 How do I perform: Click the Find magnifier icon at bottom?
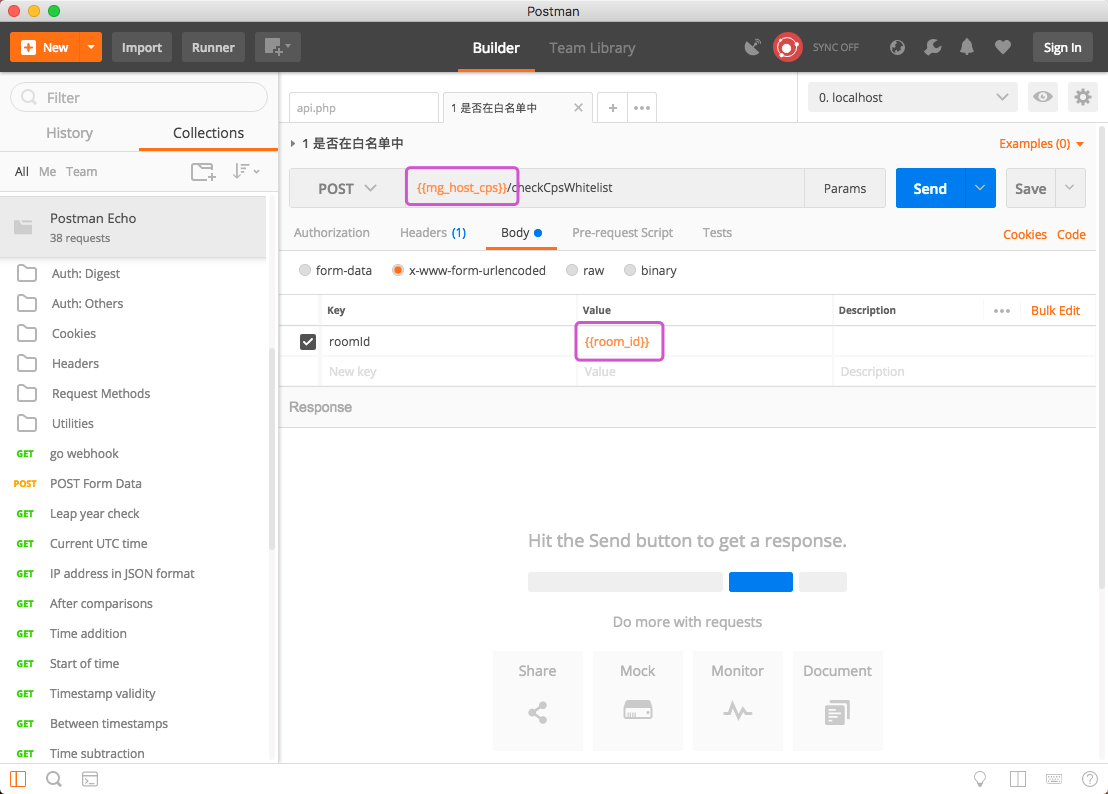(x=54, y=779)
